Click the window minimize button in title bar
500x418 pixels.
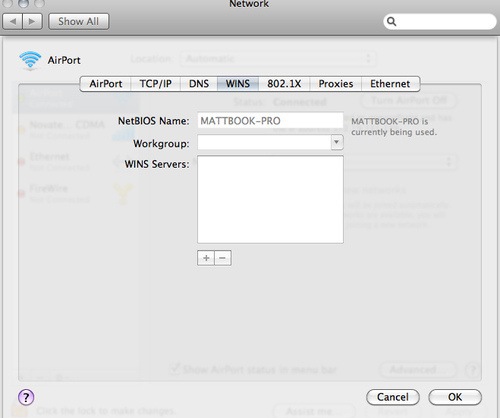pyautogui.click(x=23, y=3)
